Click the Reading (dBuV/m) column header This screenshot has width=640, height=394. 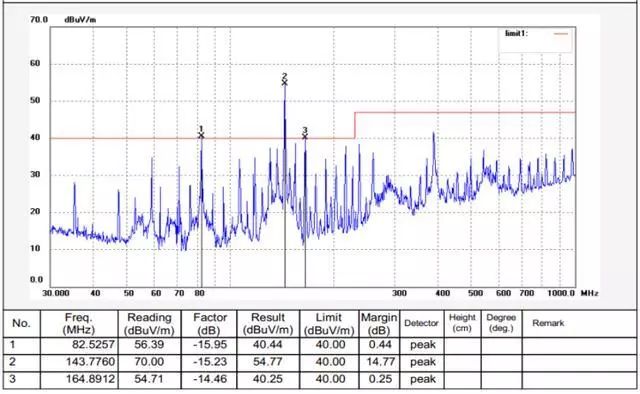point(149,323)
